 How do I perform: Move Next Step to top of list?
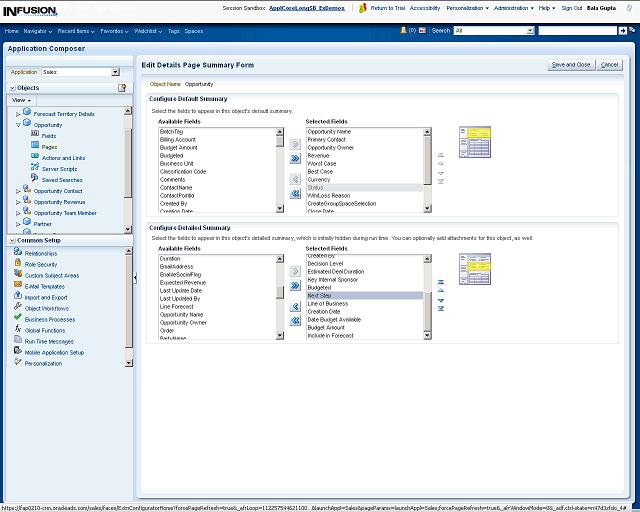(x=441, y=284)
